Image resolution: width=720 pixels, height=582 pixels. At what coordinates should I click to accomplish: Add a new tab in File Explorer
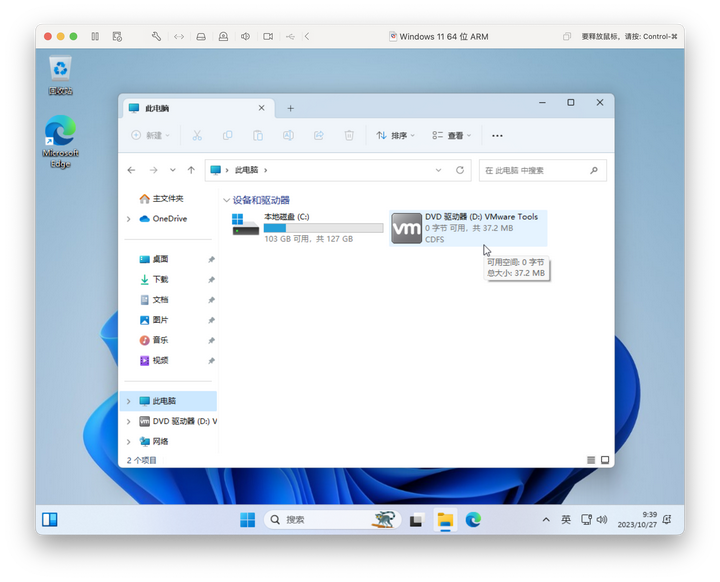tap(290, 108)
